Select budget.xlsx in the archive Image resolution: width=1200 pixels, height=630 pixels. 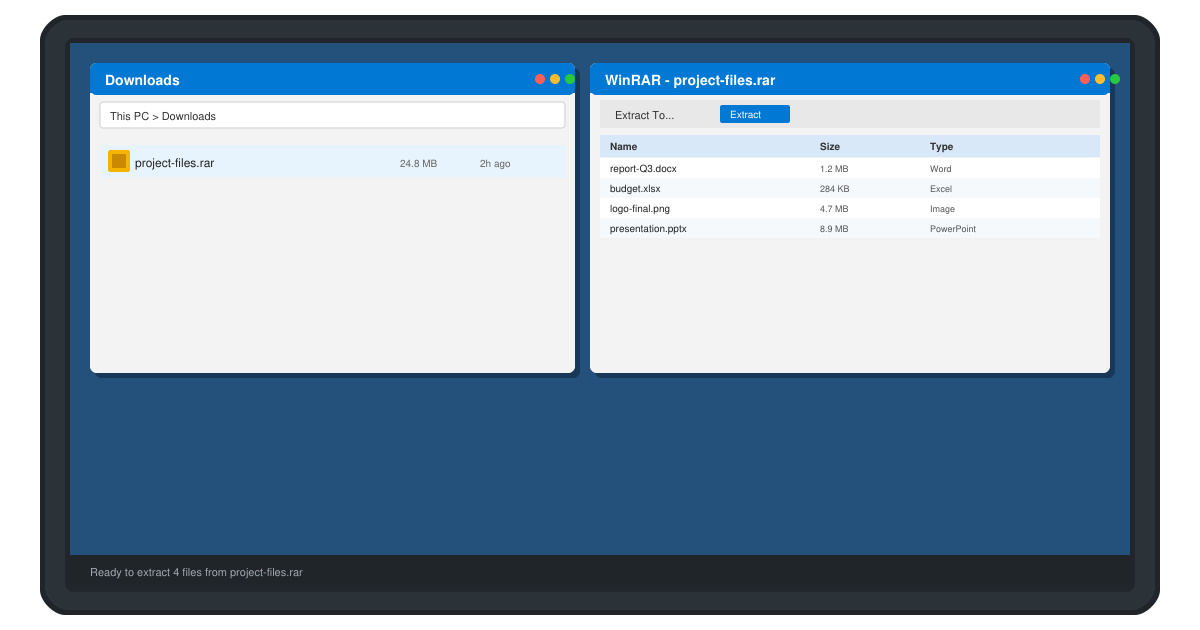pyautogui.click(x=635, y=189)
